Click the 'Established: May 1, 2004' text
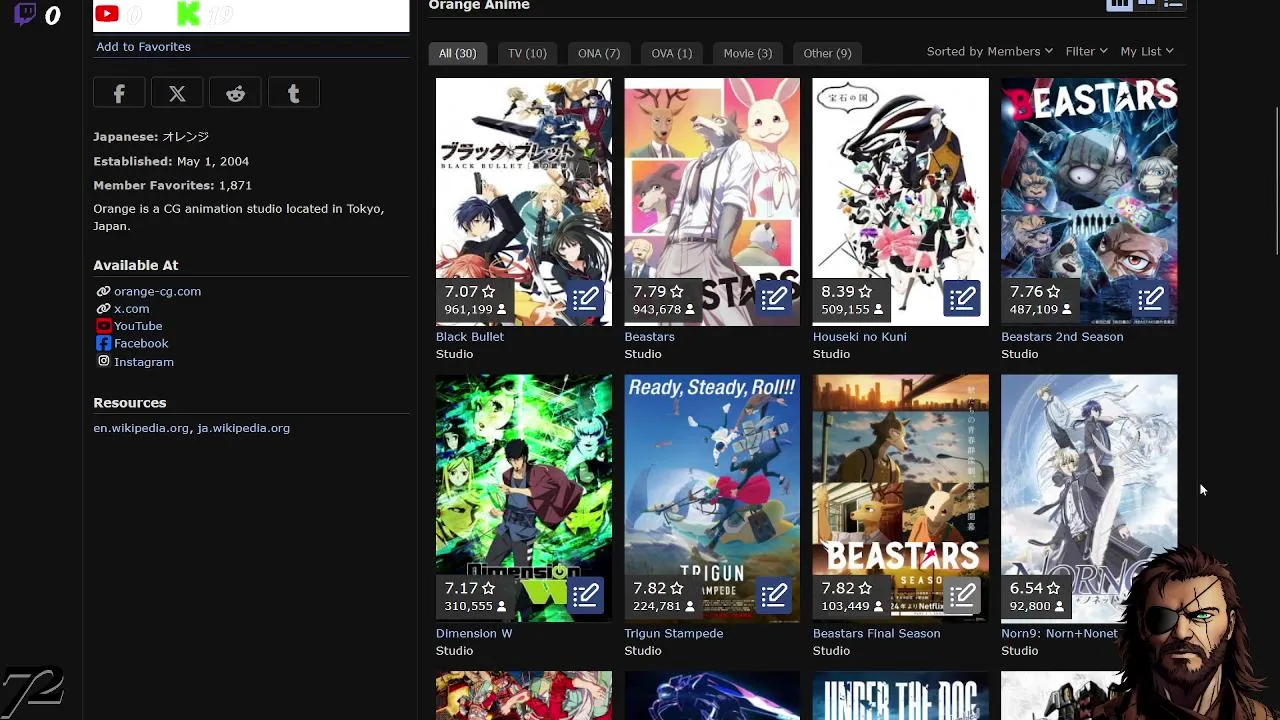1280x720 pixels. [171, 161]
